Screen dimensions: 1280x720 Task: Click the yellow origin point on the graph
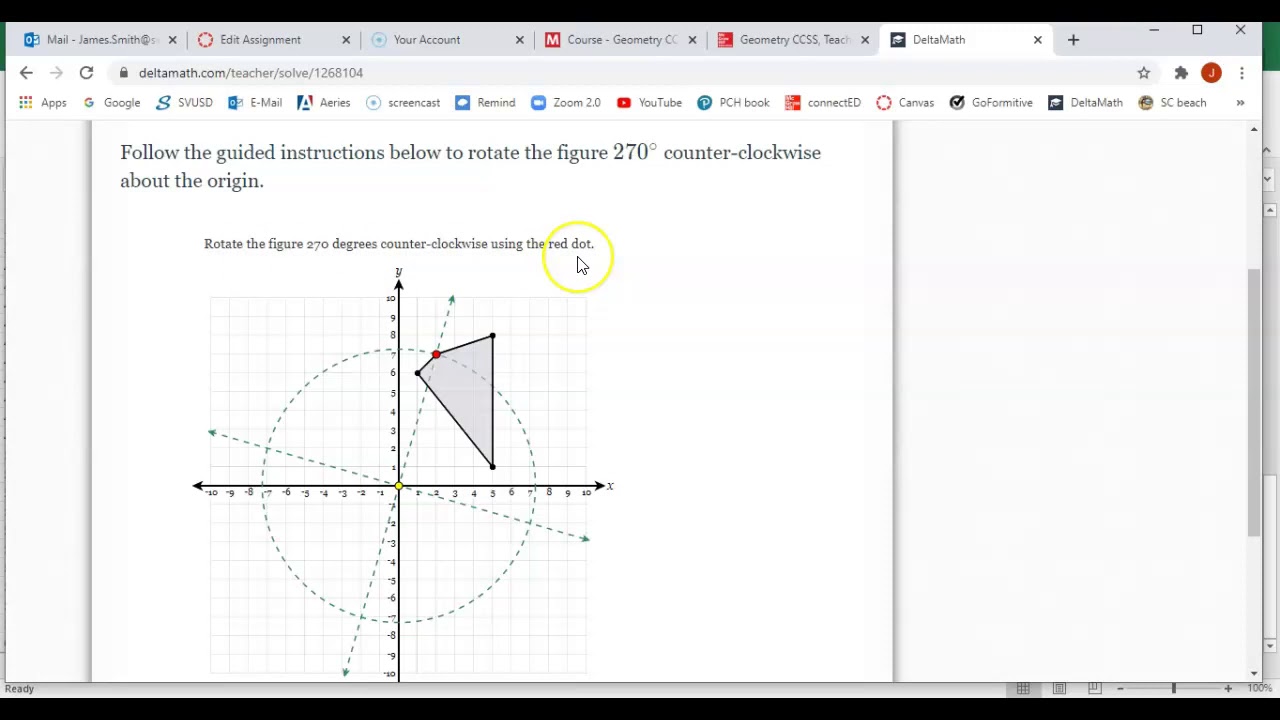399,487
